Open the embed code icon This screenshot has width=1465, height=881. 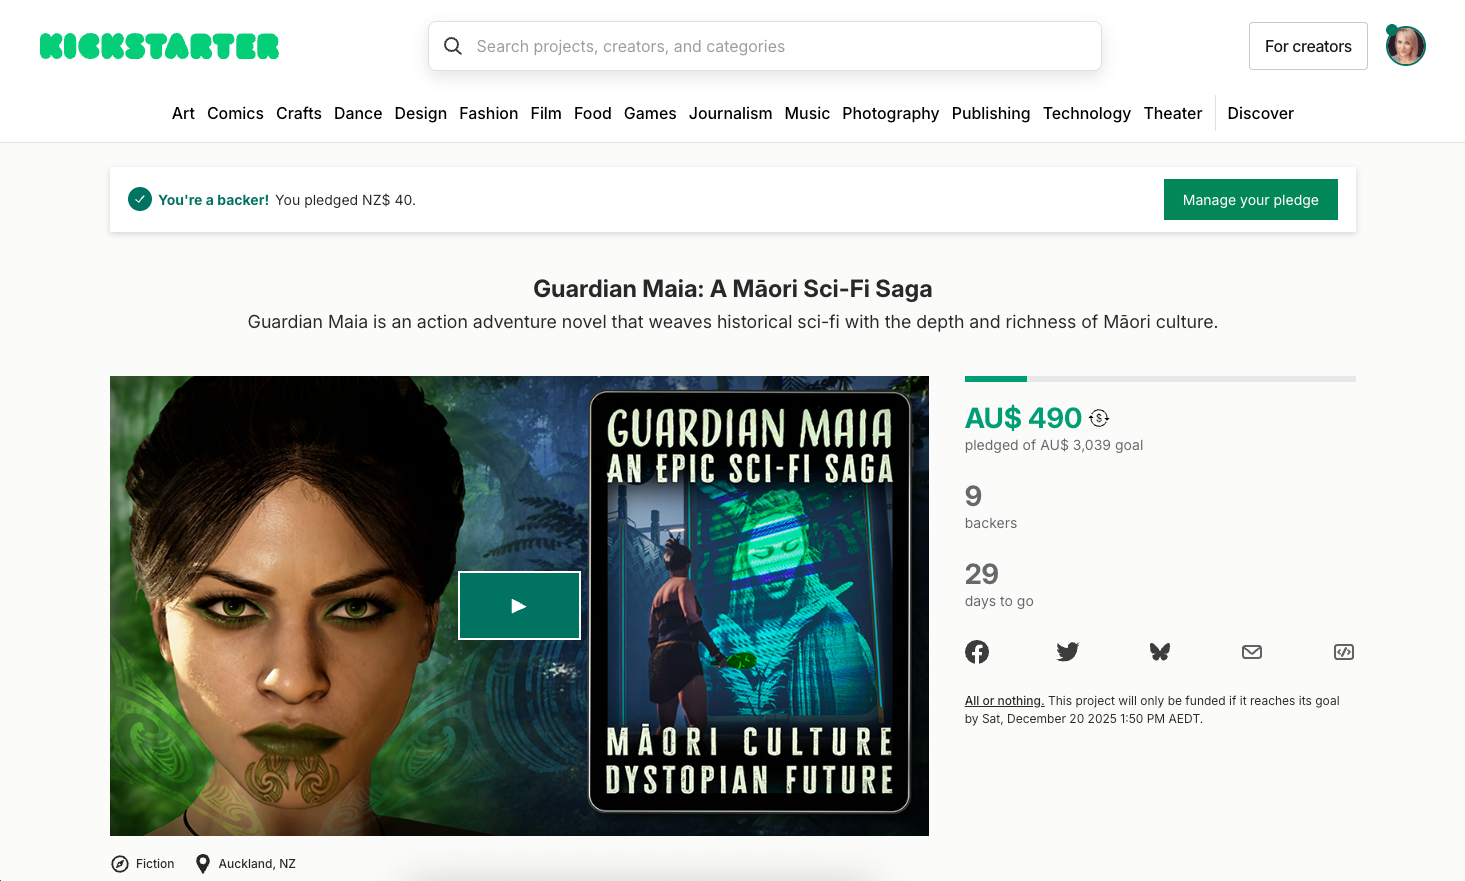pos(1344,652)
